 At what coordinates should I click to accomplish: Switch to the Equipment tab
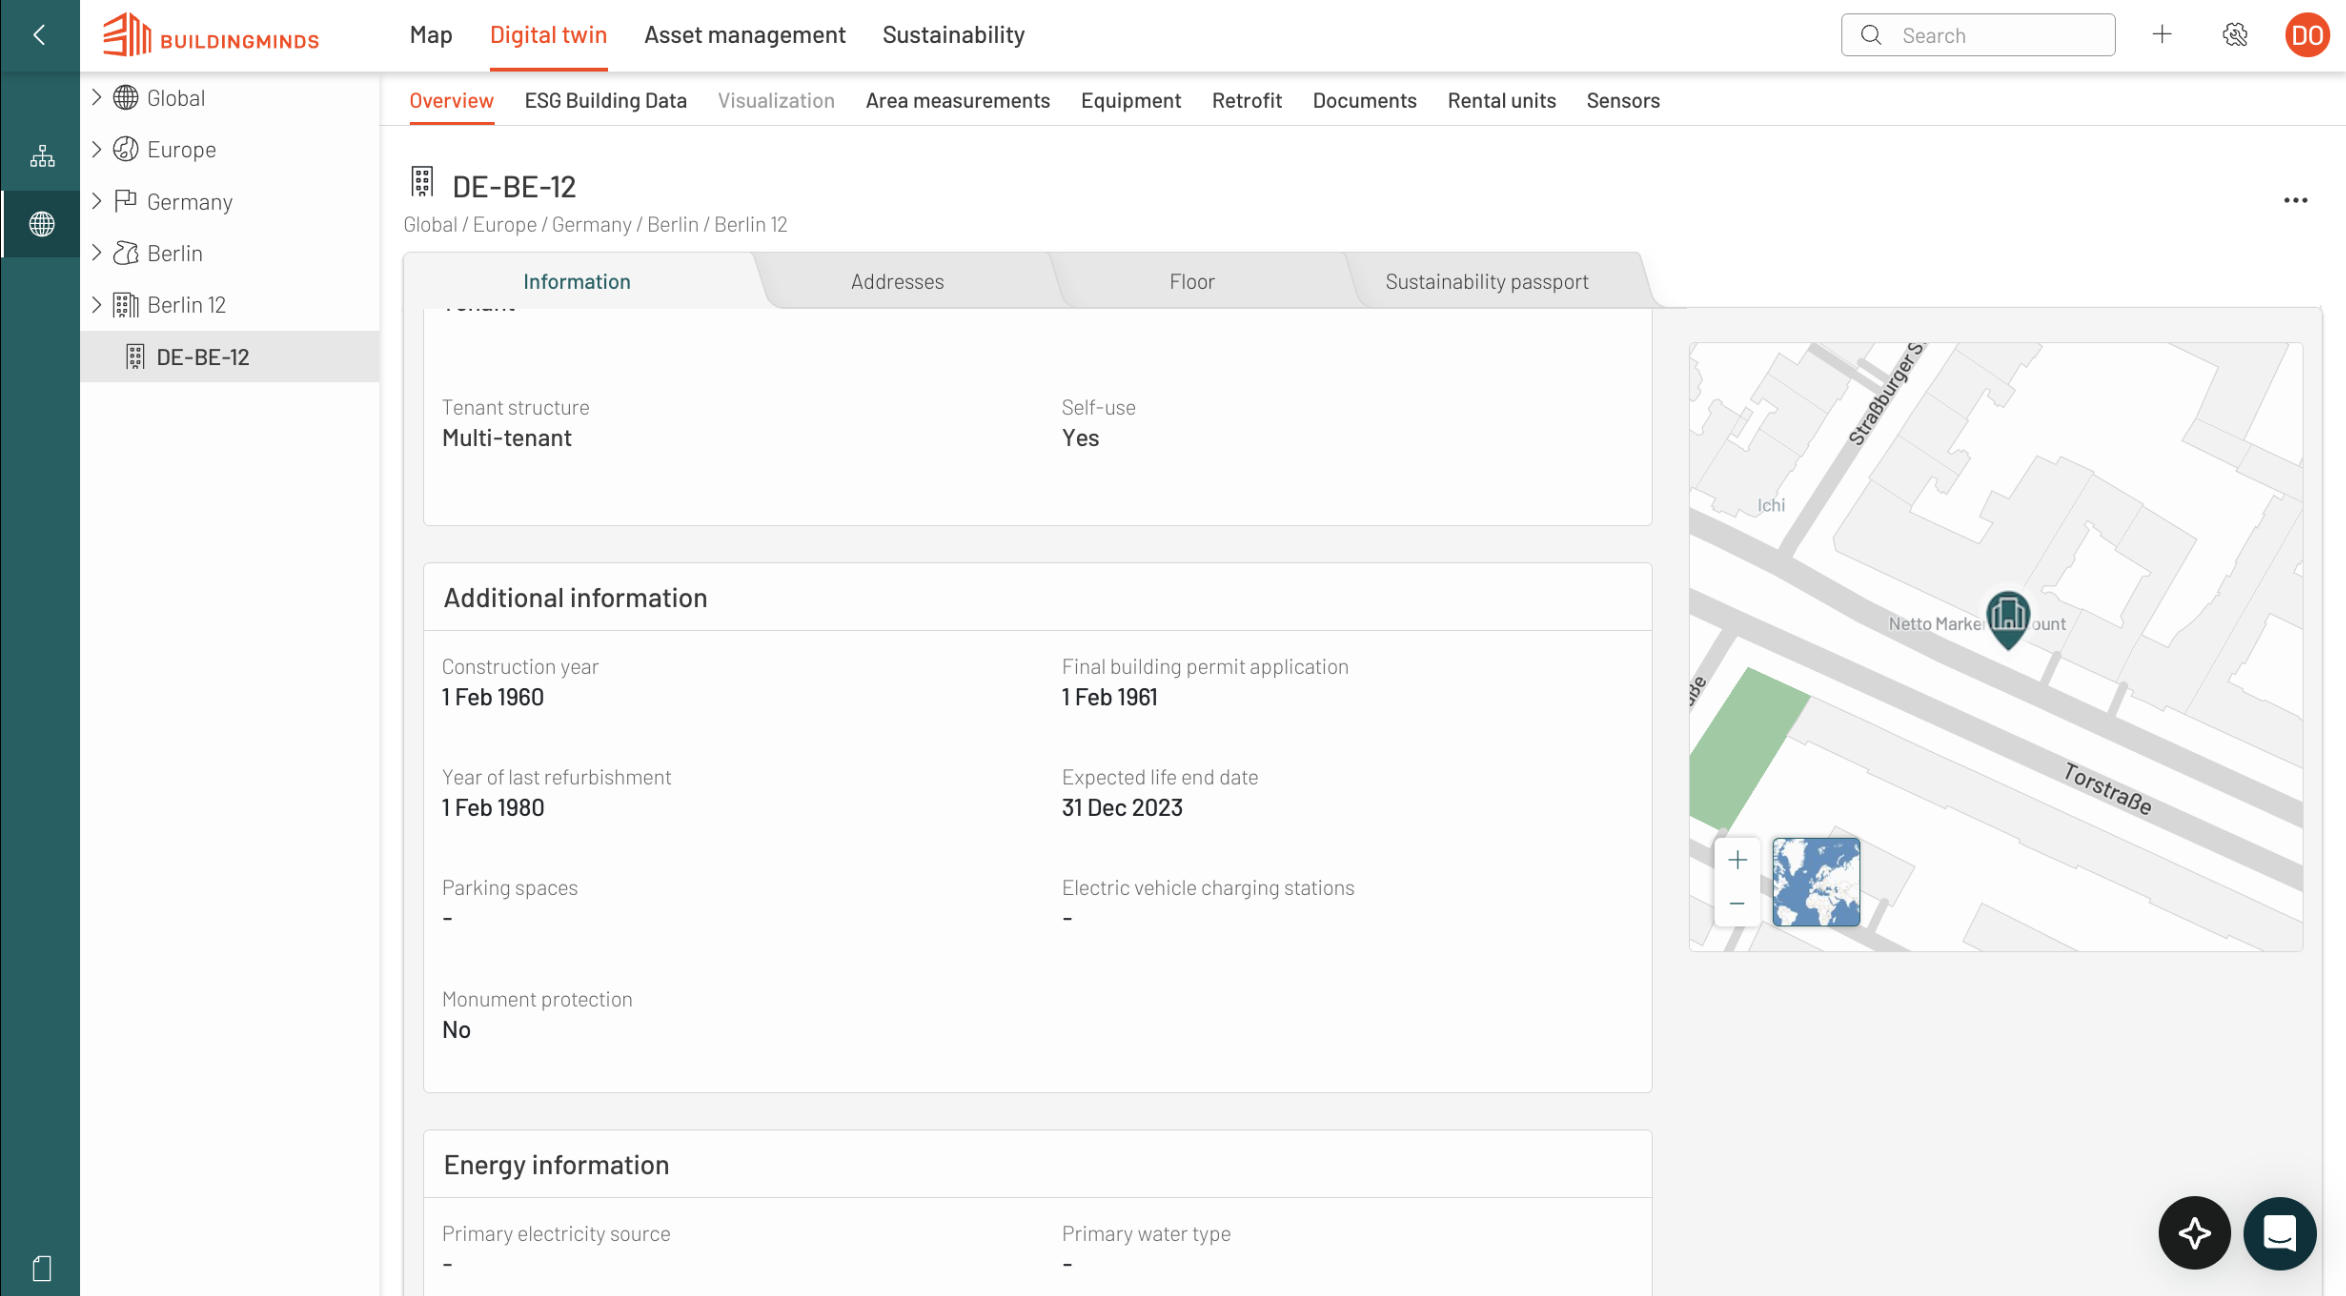click(x=1130, y=101)
